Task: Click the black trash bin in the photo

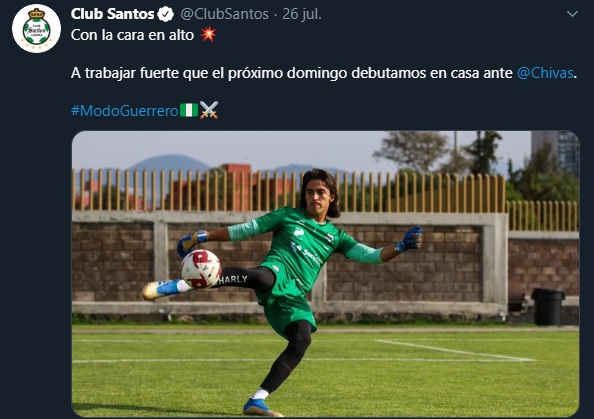Action: click(548, 307)
